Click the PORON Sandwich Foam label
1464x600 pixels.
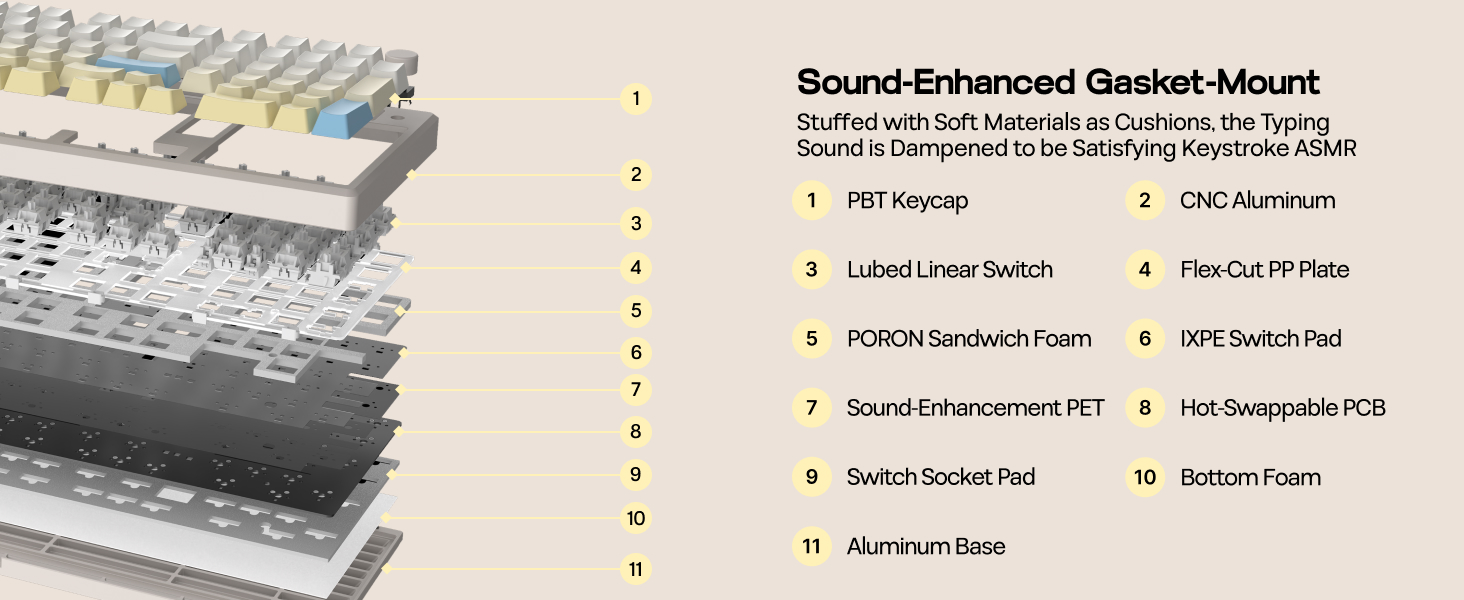click(969, 339)
